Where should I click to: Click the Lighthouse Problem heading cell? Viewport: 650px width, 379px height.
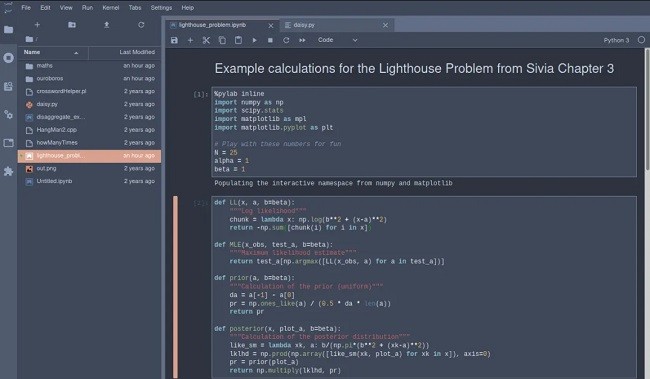[414, 68]
